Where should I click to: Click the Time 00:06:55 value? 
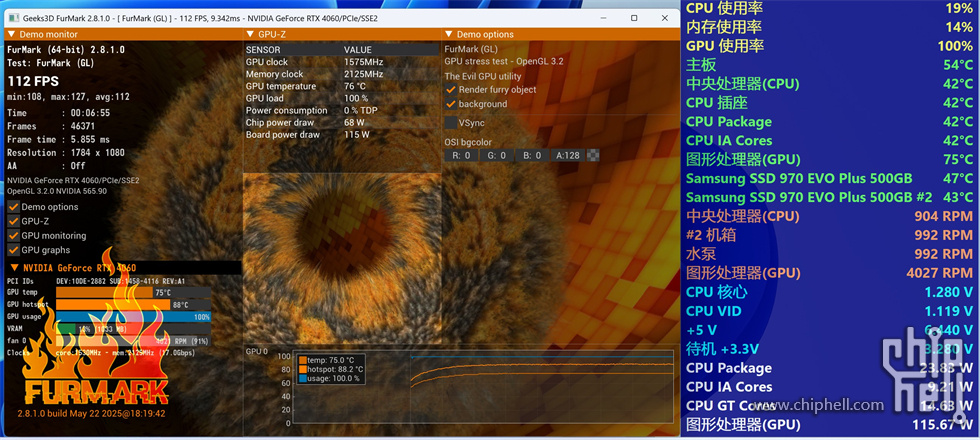point(90,113)
